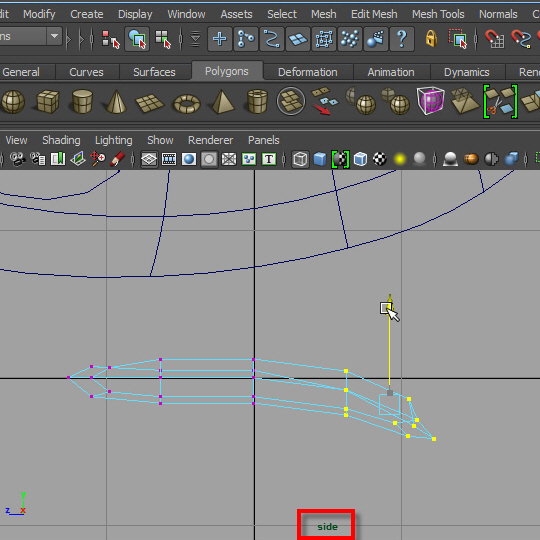Create a polygon pyramid from the shelf
Viewport: 540px width, 540px height.
pyautogui.click(x=222, y=101)
